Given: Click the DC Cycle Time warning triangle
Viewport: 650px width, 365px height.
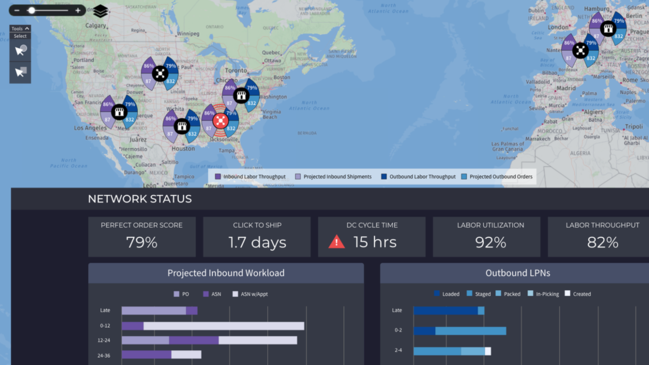Looking at the screenshot, I should [x=336, y=242].
